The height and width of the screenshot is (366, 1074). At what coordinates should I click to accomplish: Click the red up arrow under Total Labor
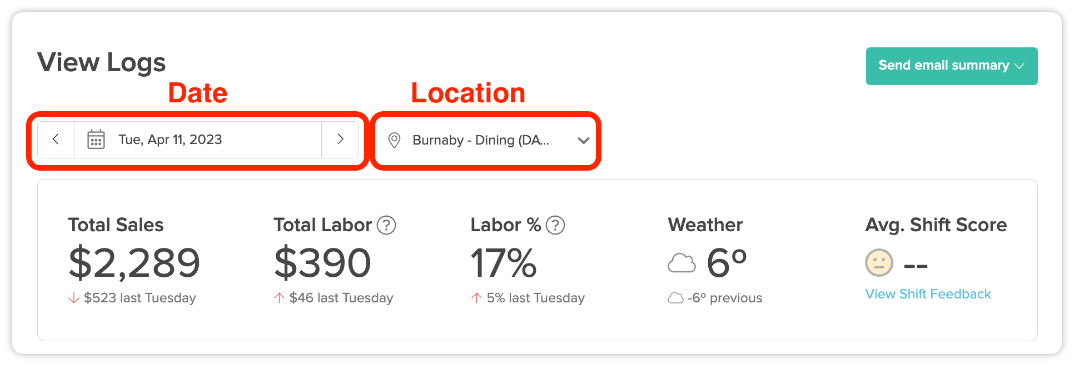279,298
